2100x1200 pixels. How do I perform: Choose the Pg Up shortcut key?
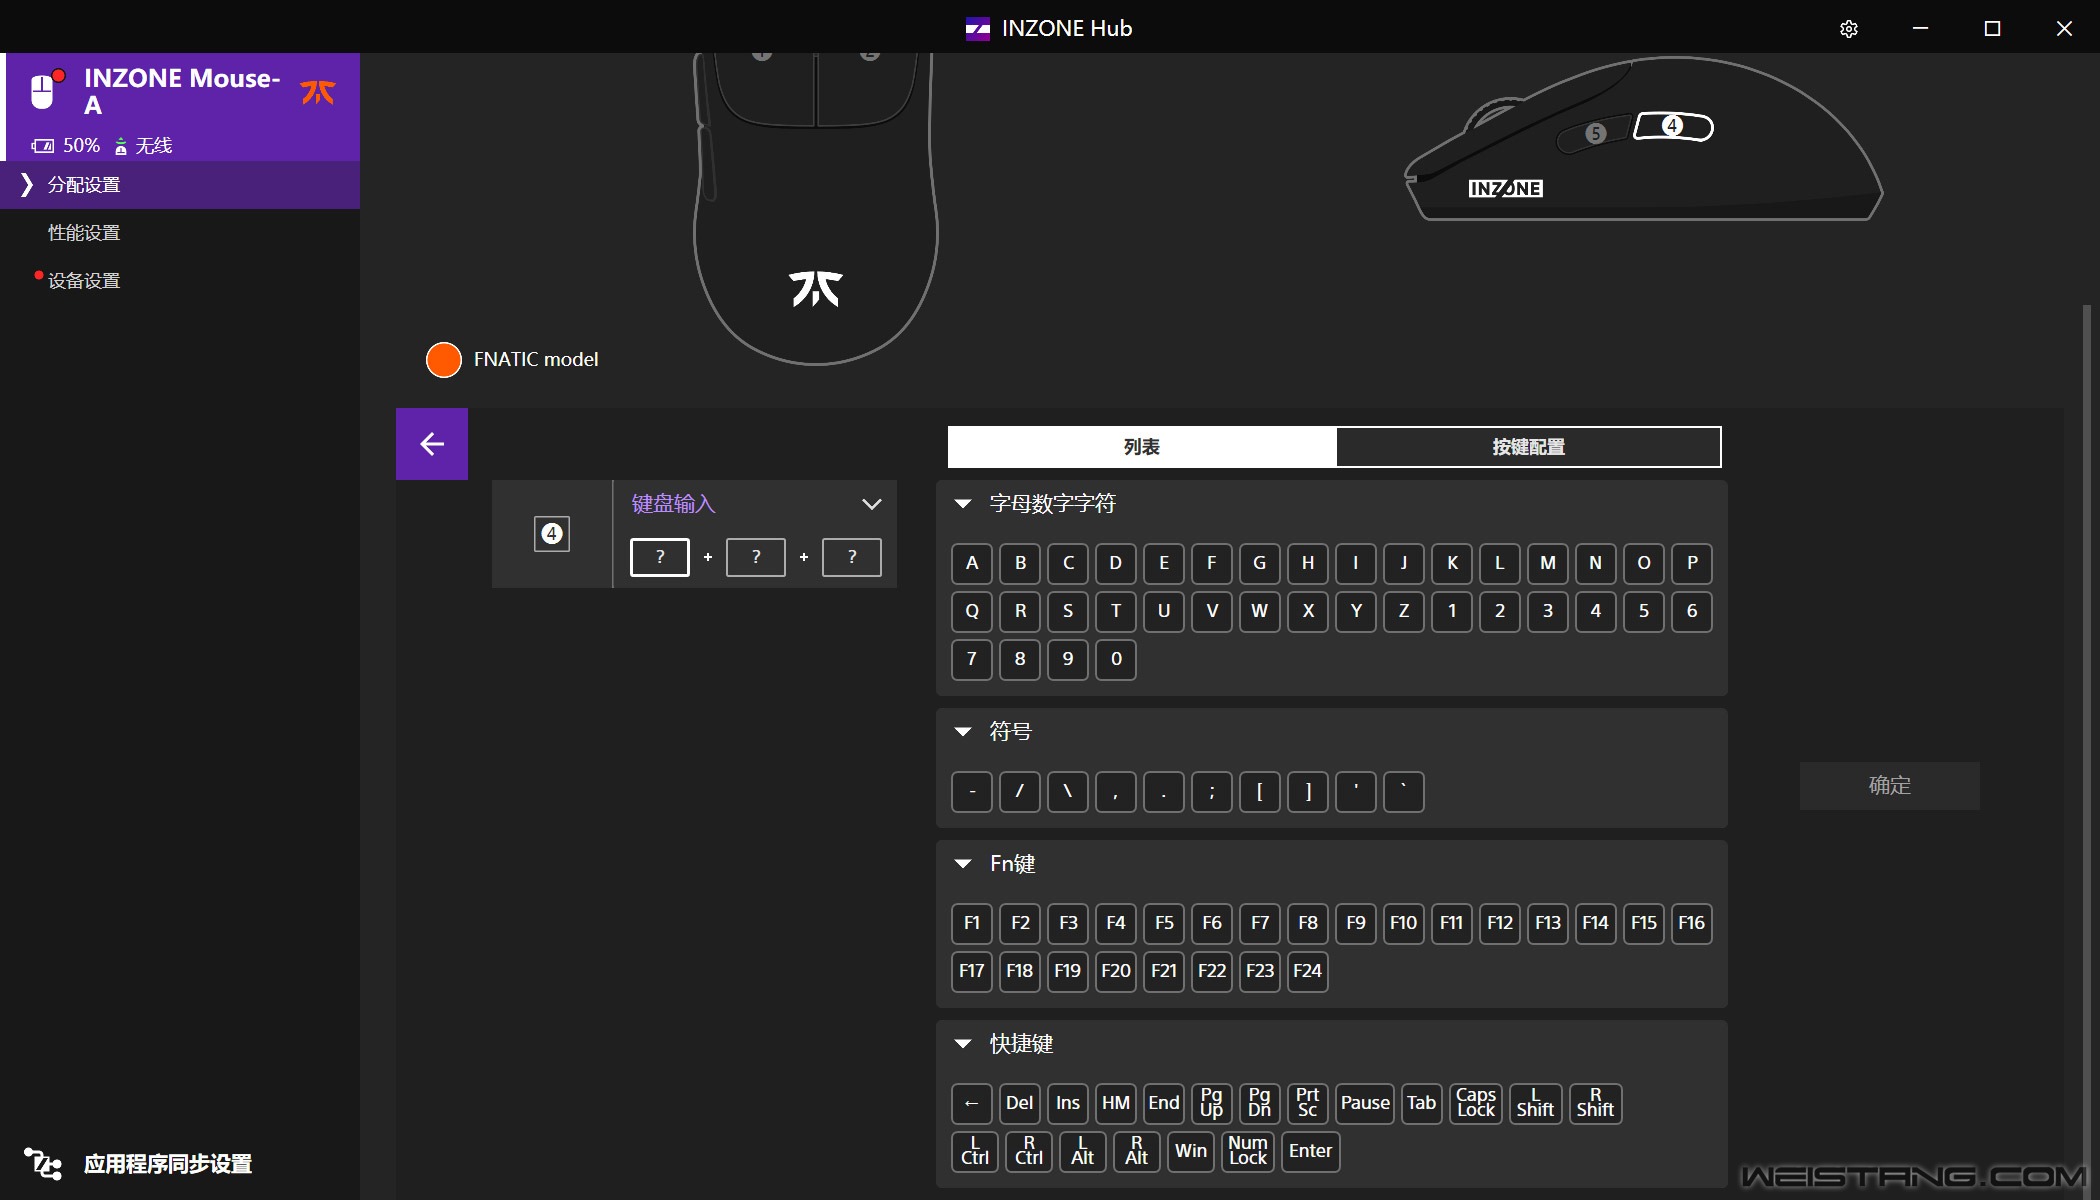(x=1212, y=1103)
